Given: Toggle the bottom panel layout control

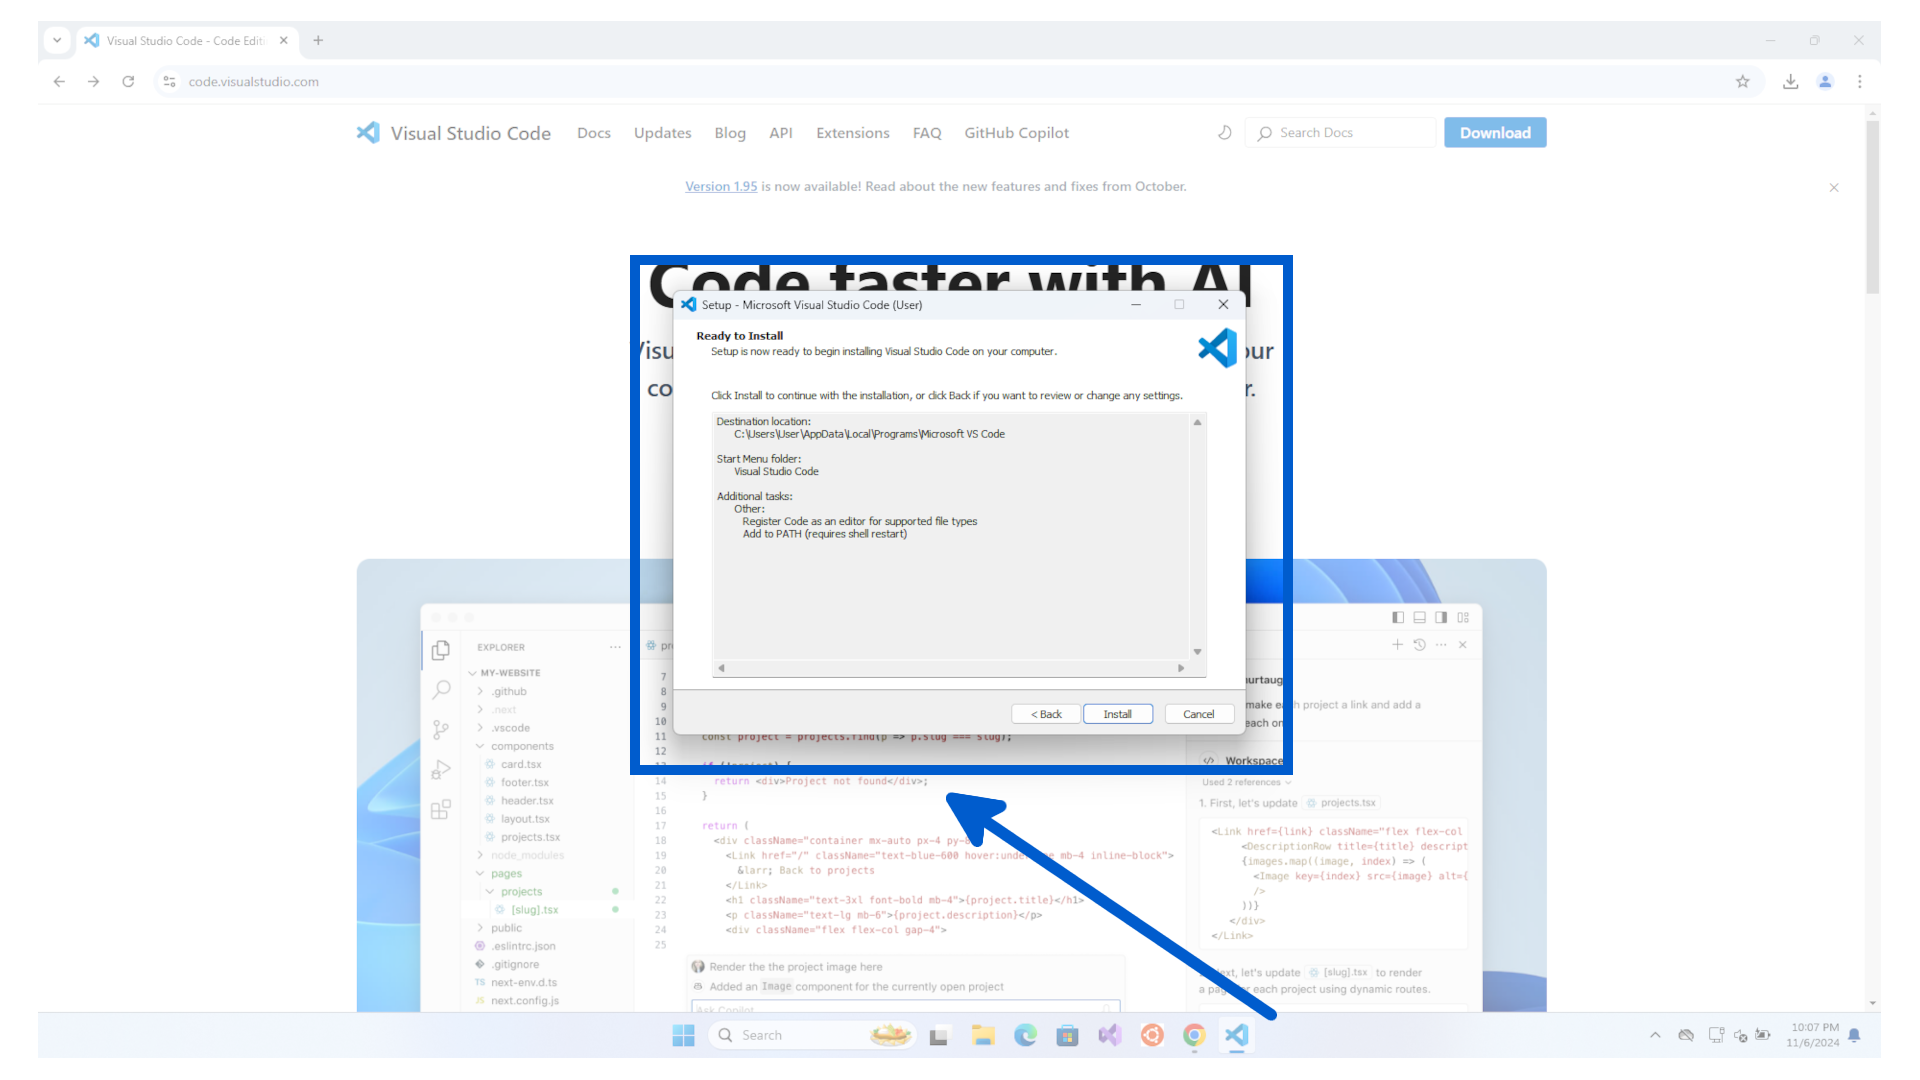Looking at the screenshot, I should click(1420, 617).
